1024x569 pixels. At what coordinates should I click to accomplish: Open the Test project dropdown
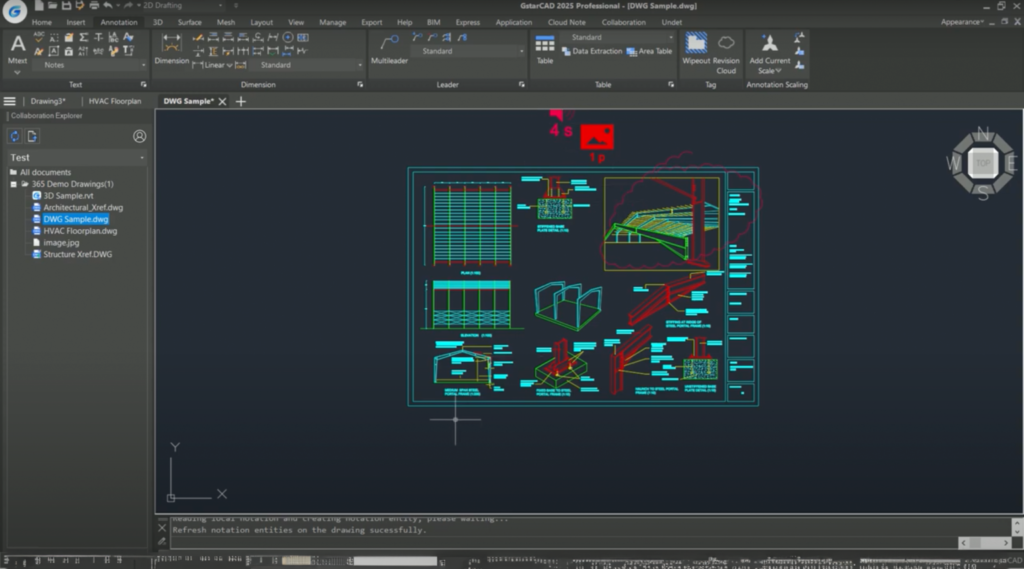tap(141, 158)
